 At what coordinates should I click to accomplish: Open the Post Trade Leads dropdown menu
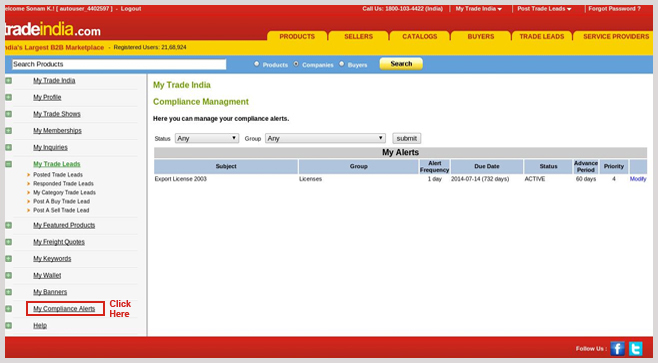click(x=544, y=8)
